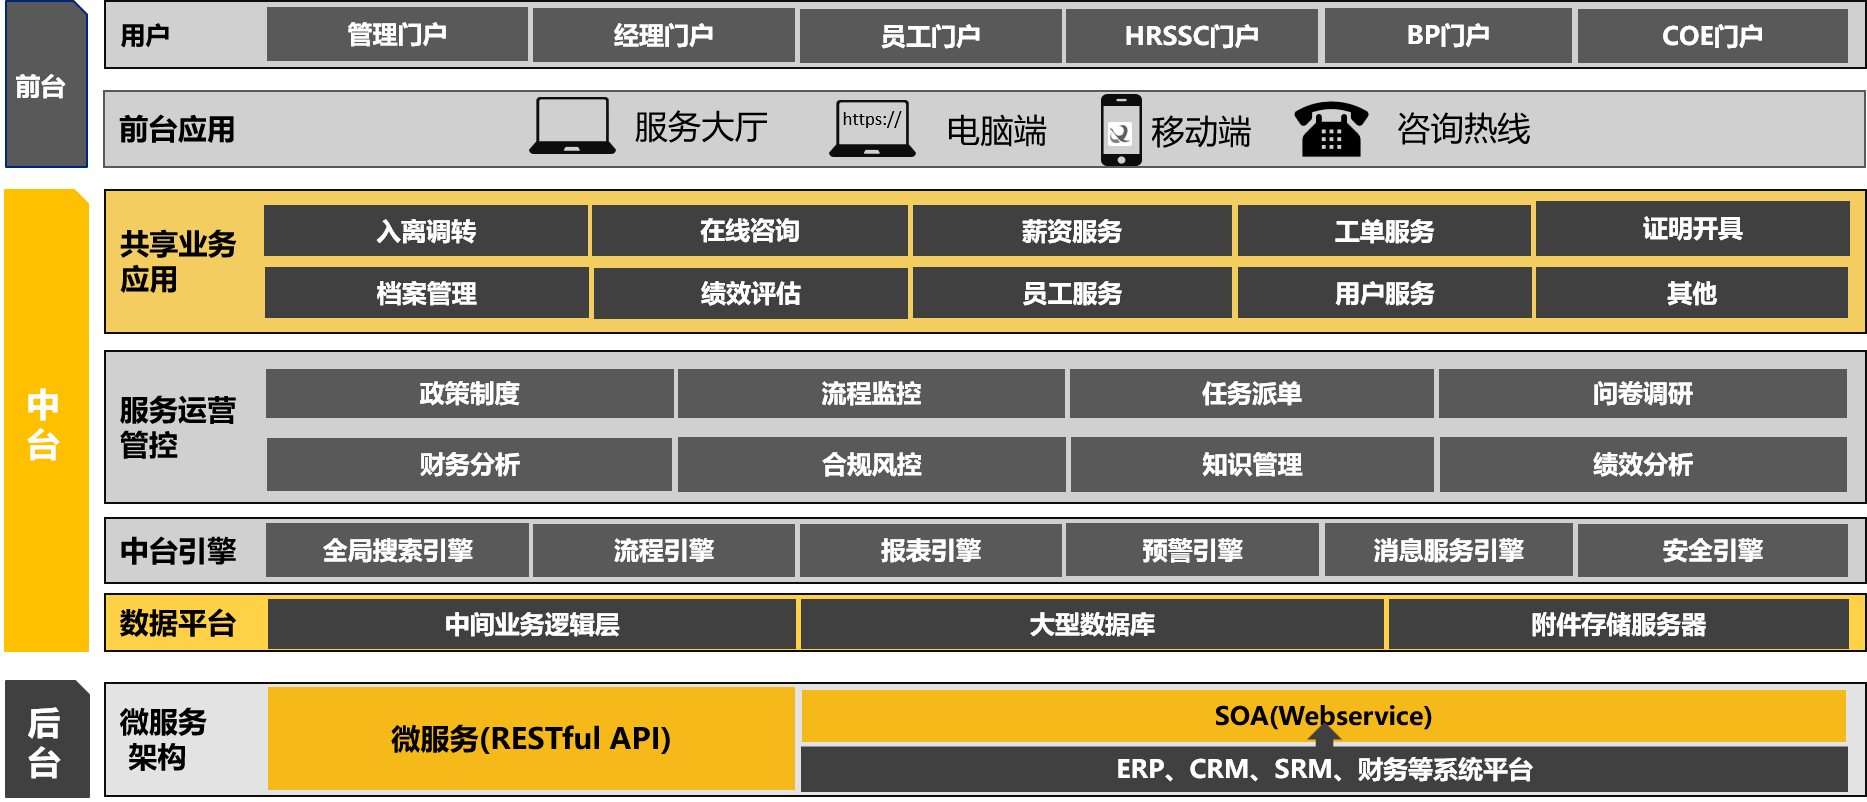The image size is (1867, 802).
Task: Click the 后台 side tab
Action: point(47,740)
